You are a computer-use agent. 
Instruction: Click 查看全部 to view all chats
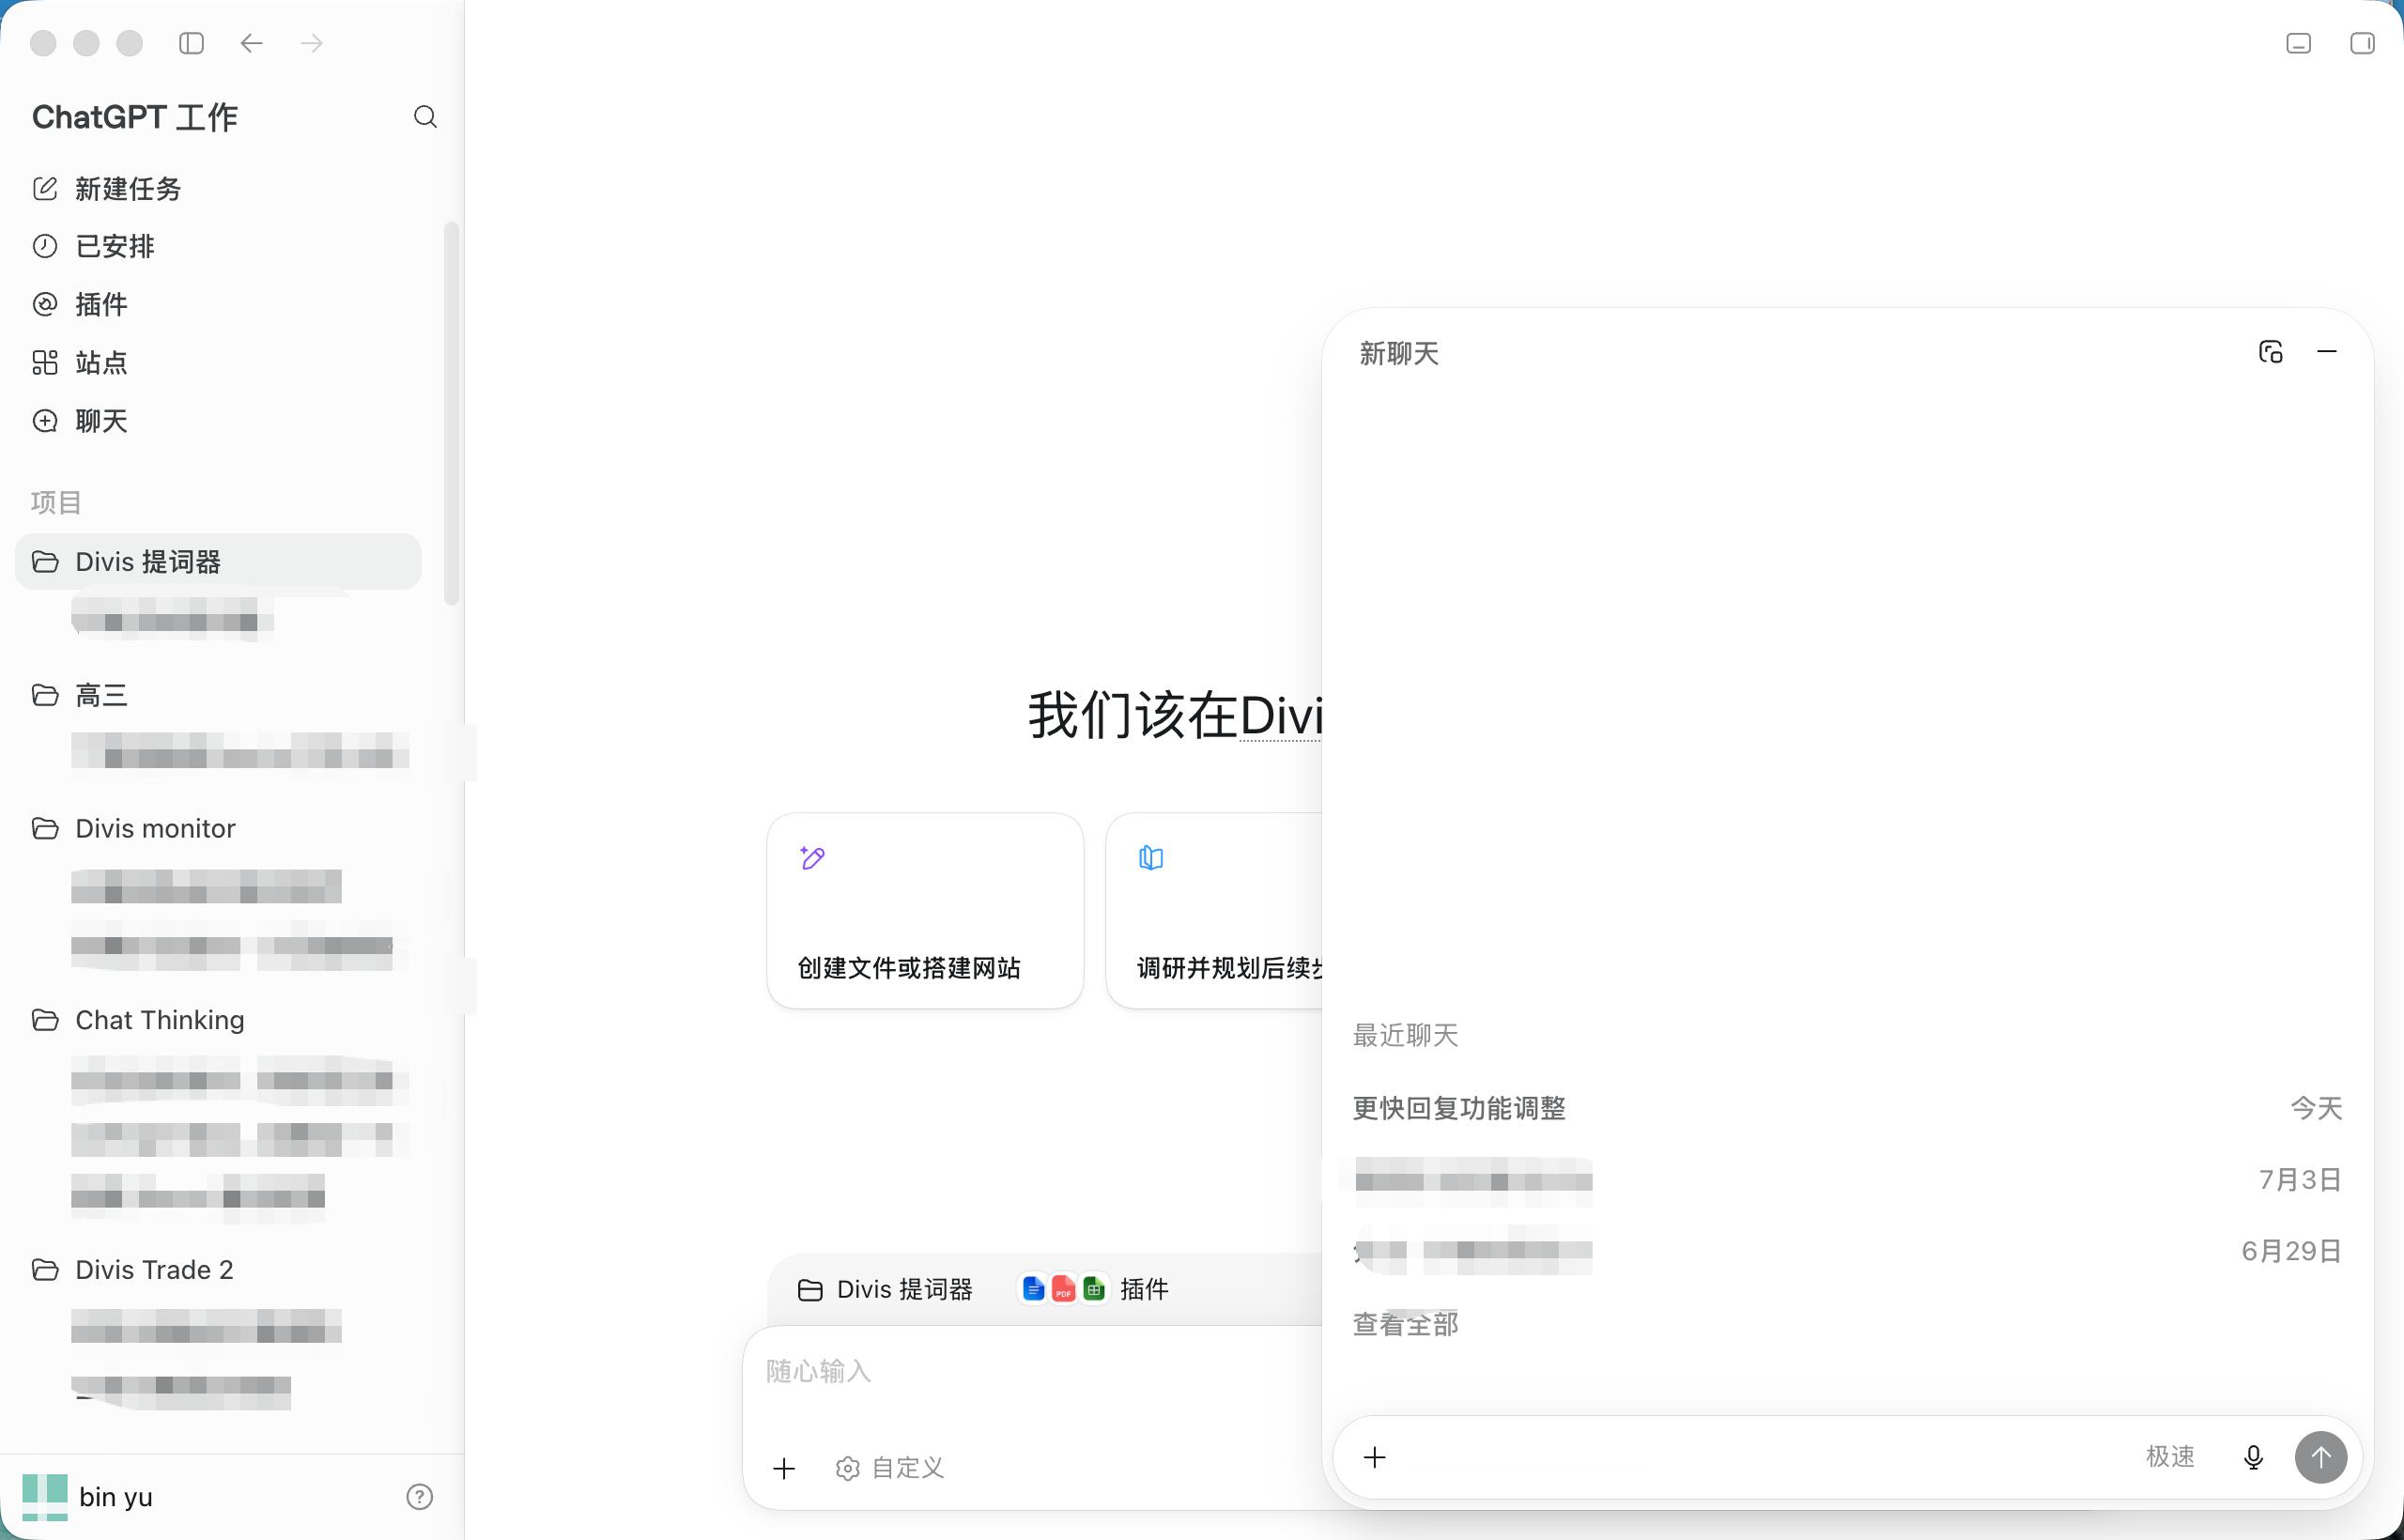point(1405,1324)
